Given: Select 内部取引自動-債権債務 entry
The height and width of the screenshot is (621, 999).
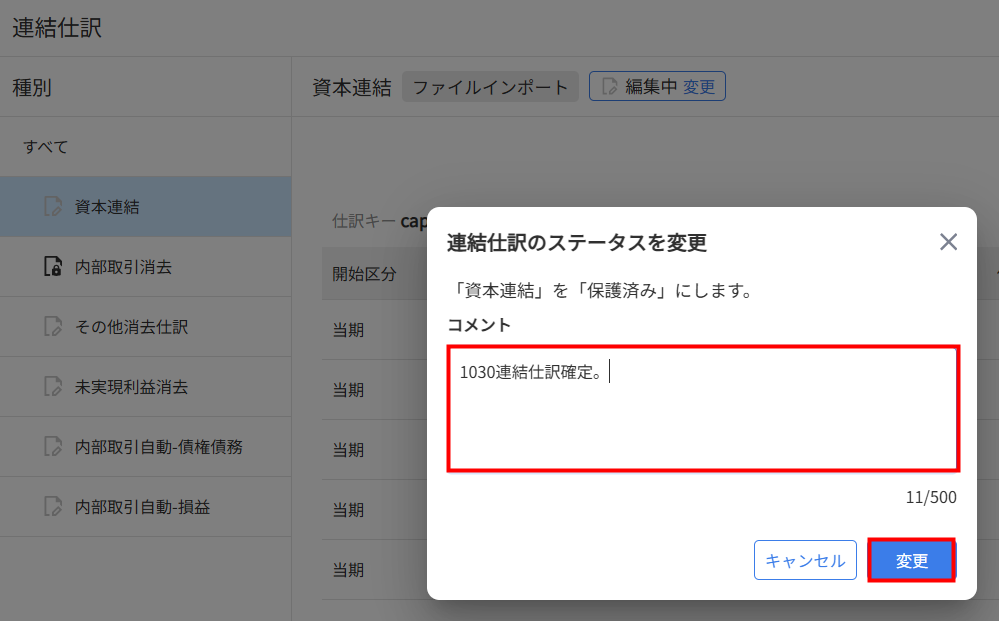Looking at the screenshot, I should tap(158, 447).
